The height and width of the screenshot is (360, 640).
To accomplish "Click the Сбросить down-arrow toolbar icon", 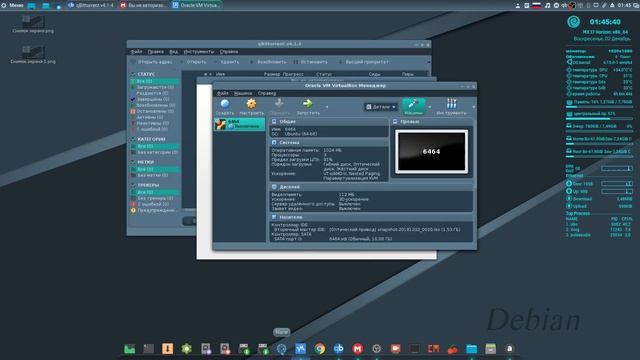I will coord(279,104).
